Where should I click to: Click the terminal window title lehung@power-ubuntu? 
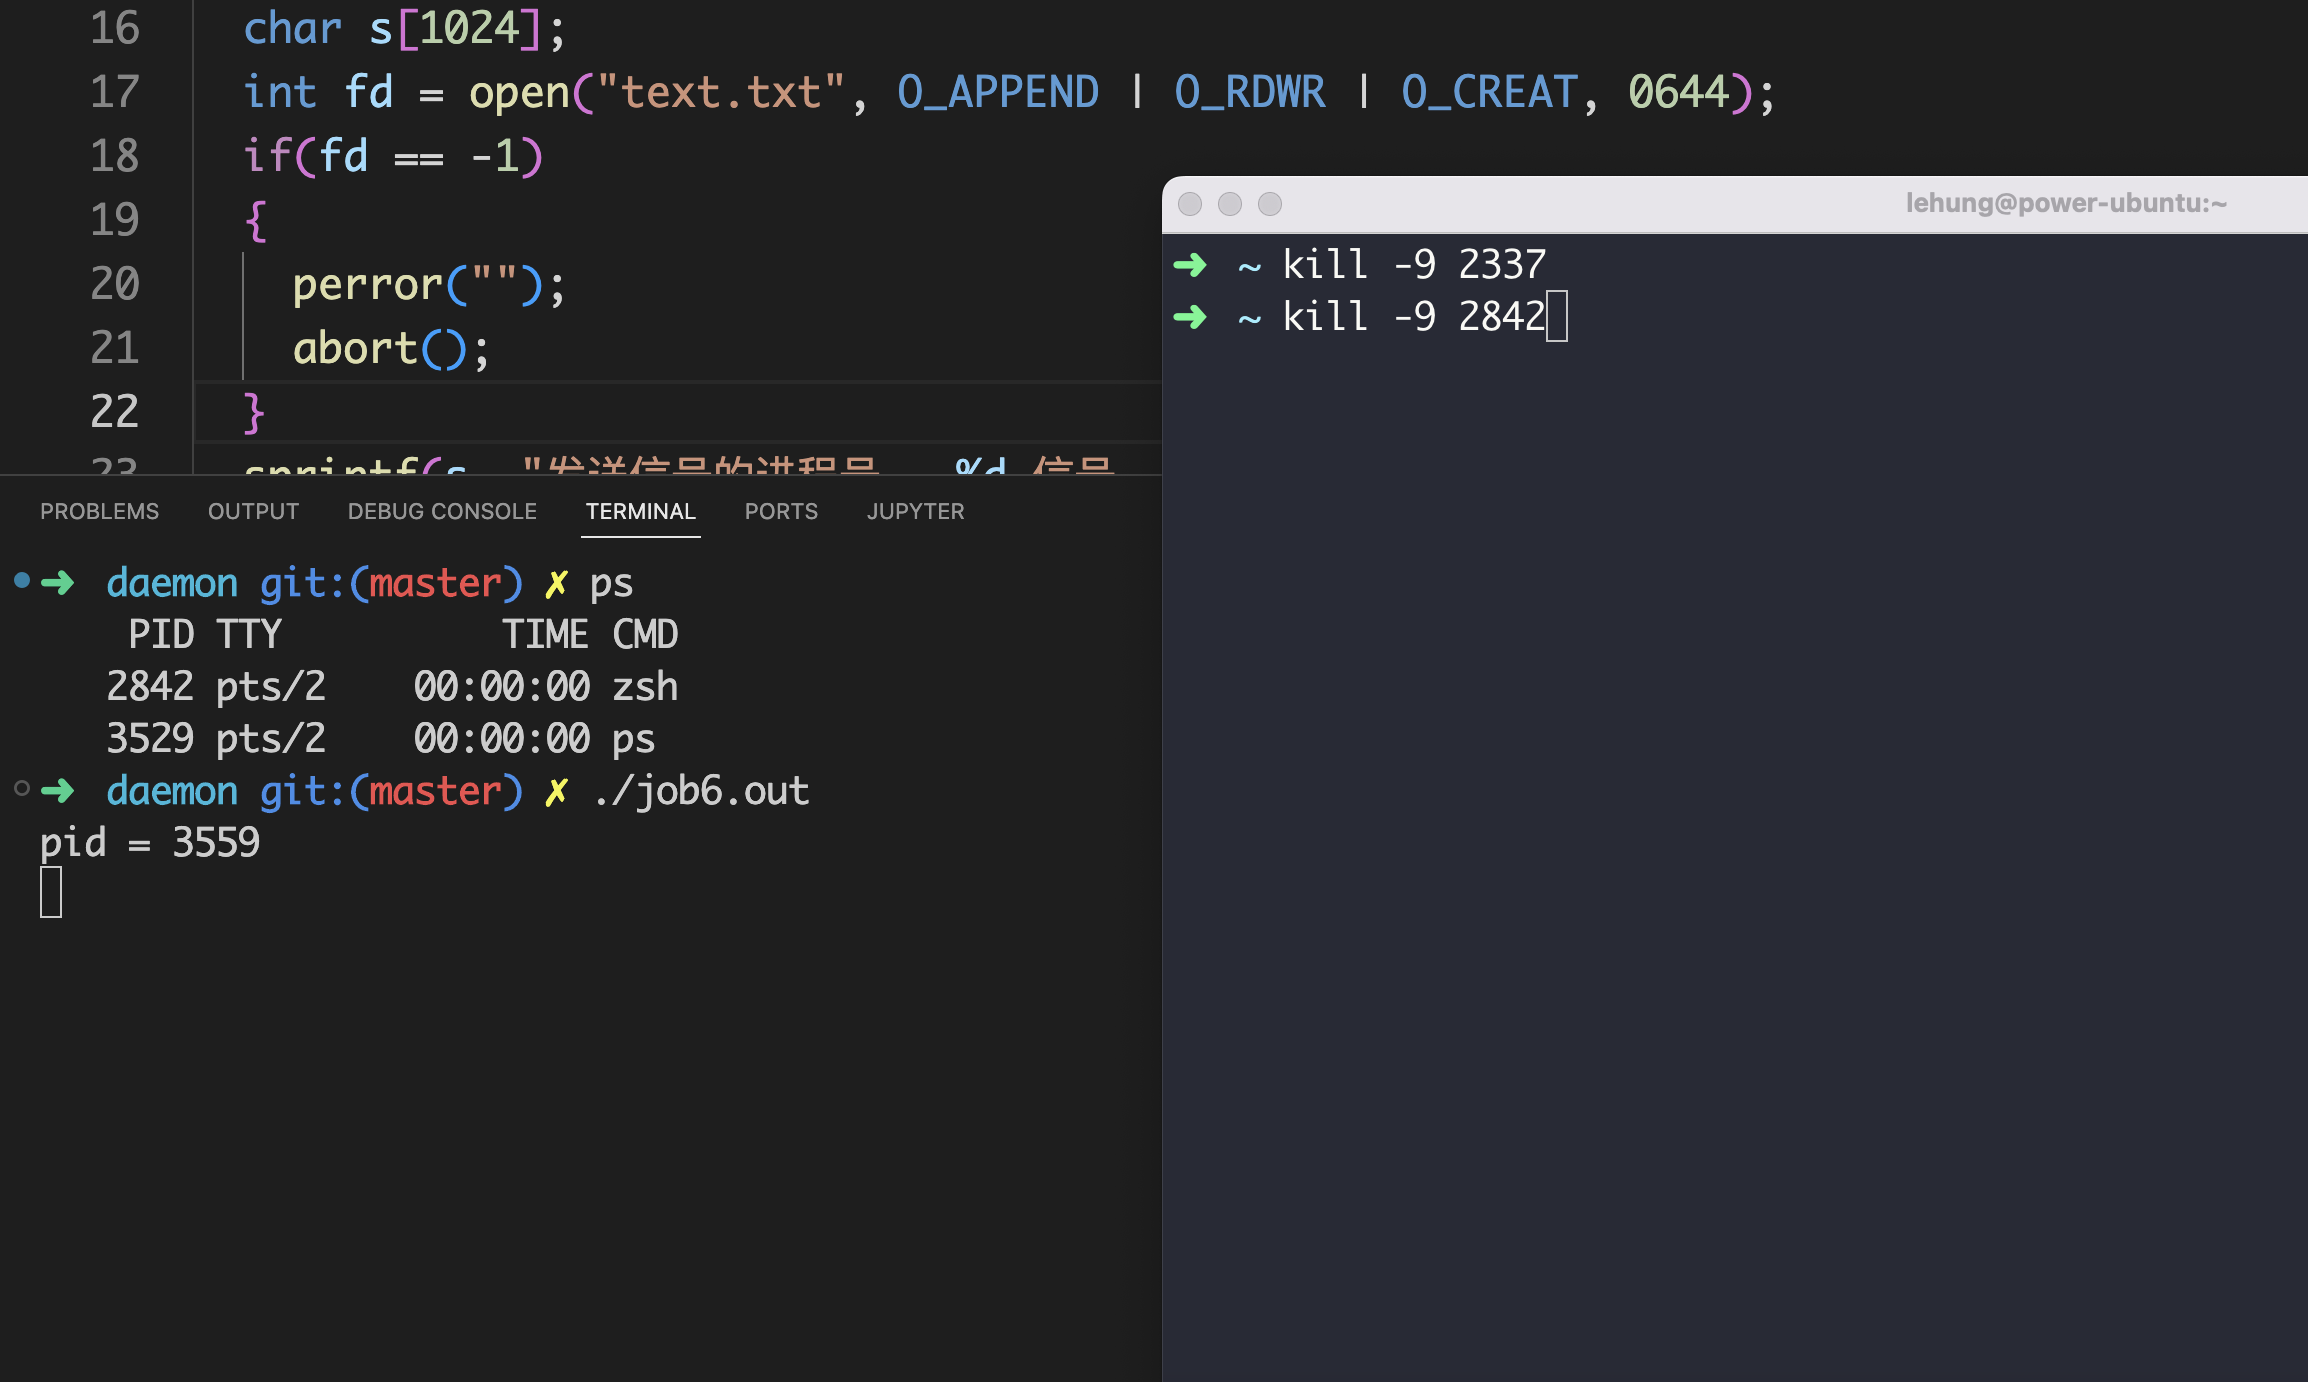pos(2065,203)
